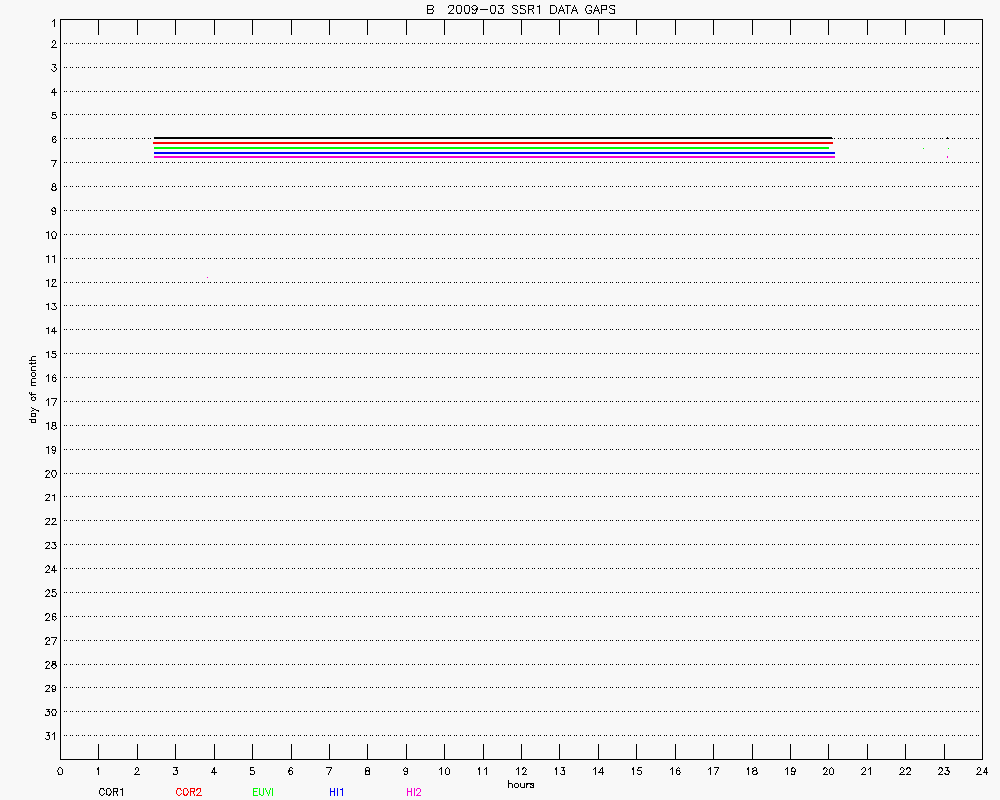Select the magenta HI2 legend label
The width and height of the screenshot is (1000, 800).
point(413,792)
